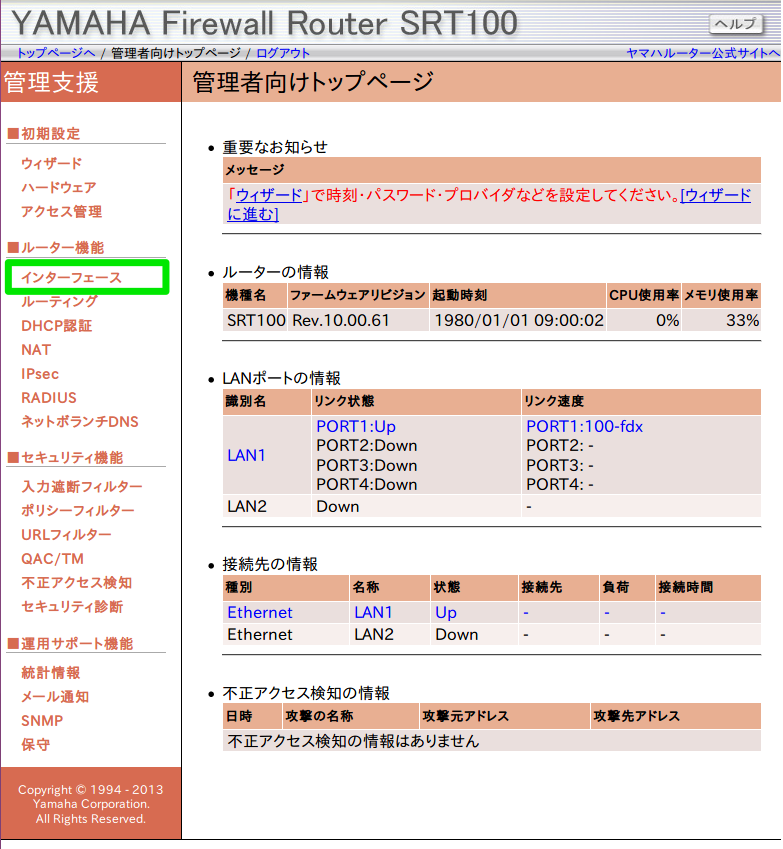Open セキュリティ診断 sidebar item

tap(72, 606)
